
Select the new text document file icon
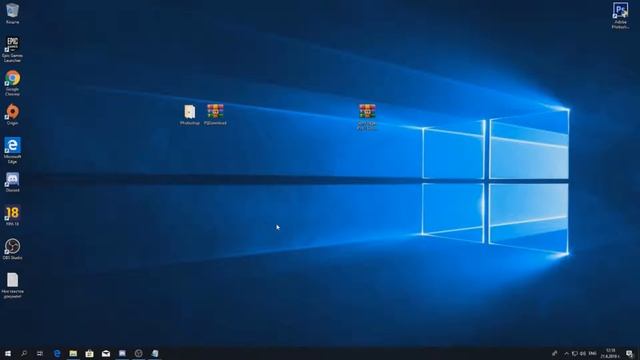12,286
